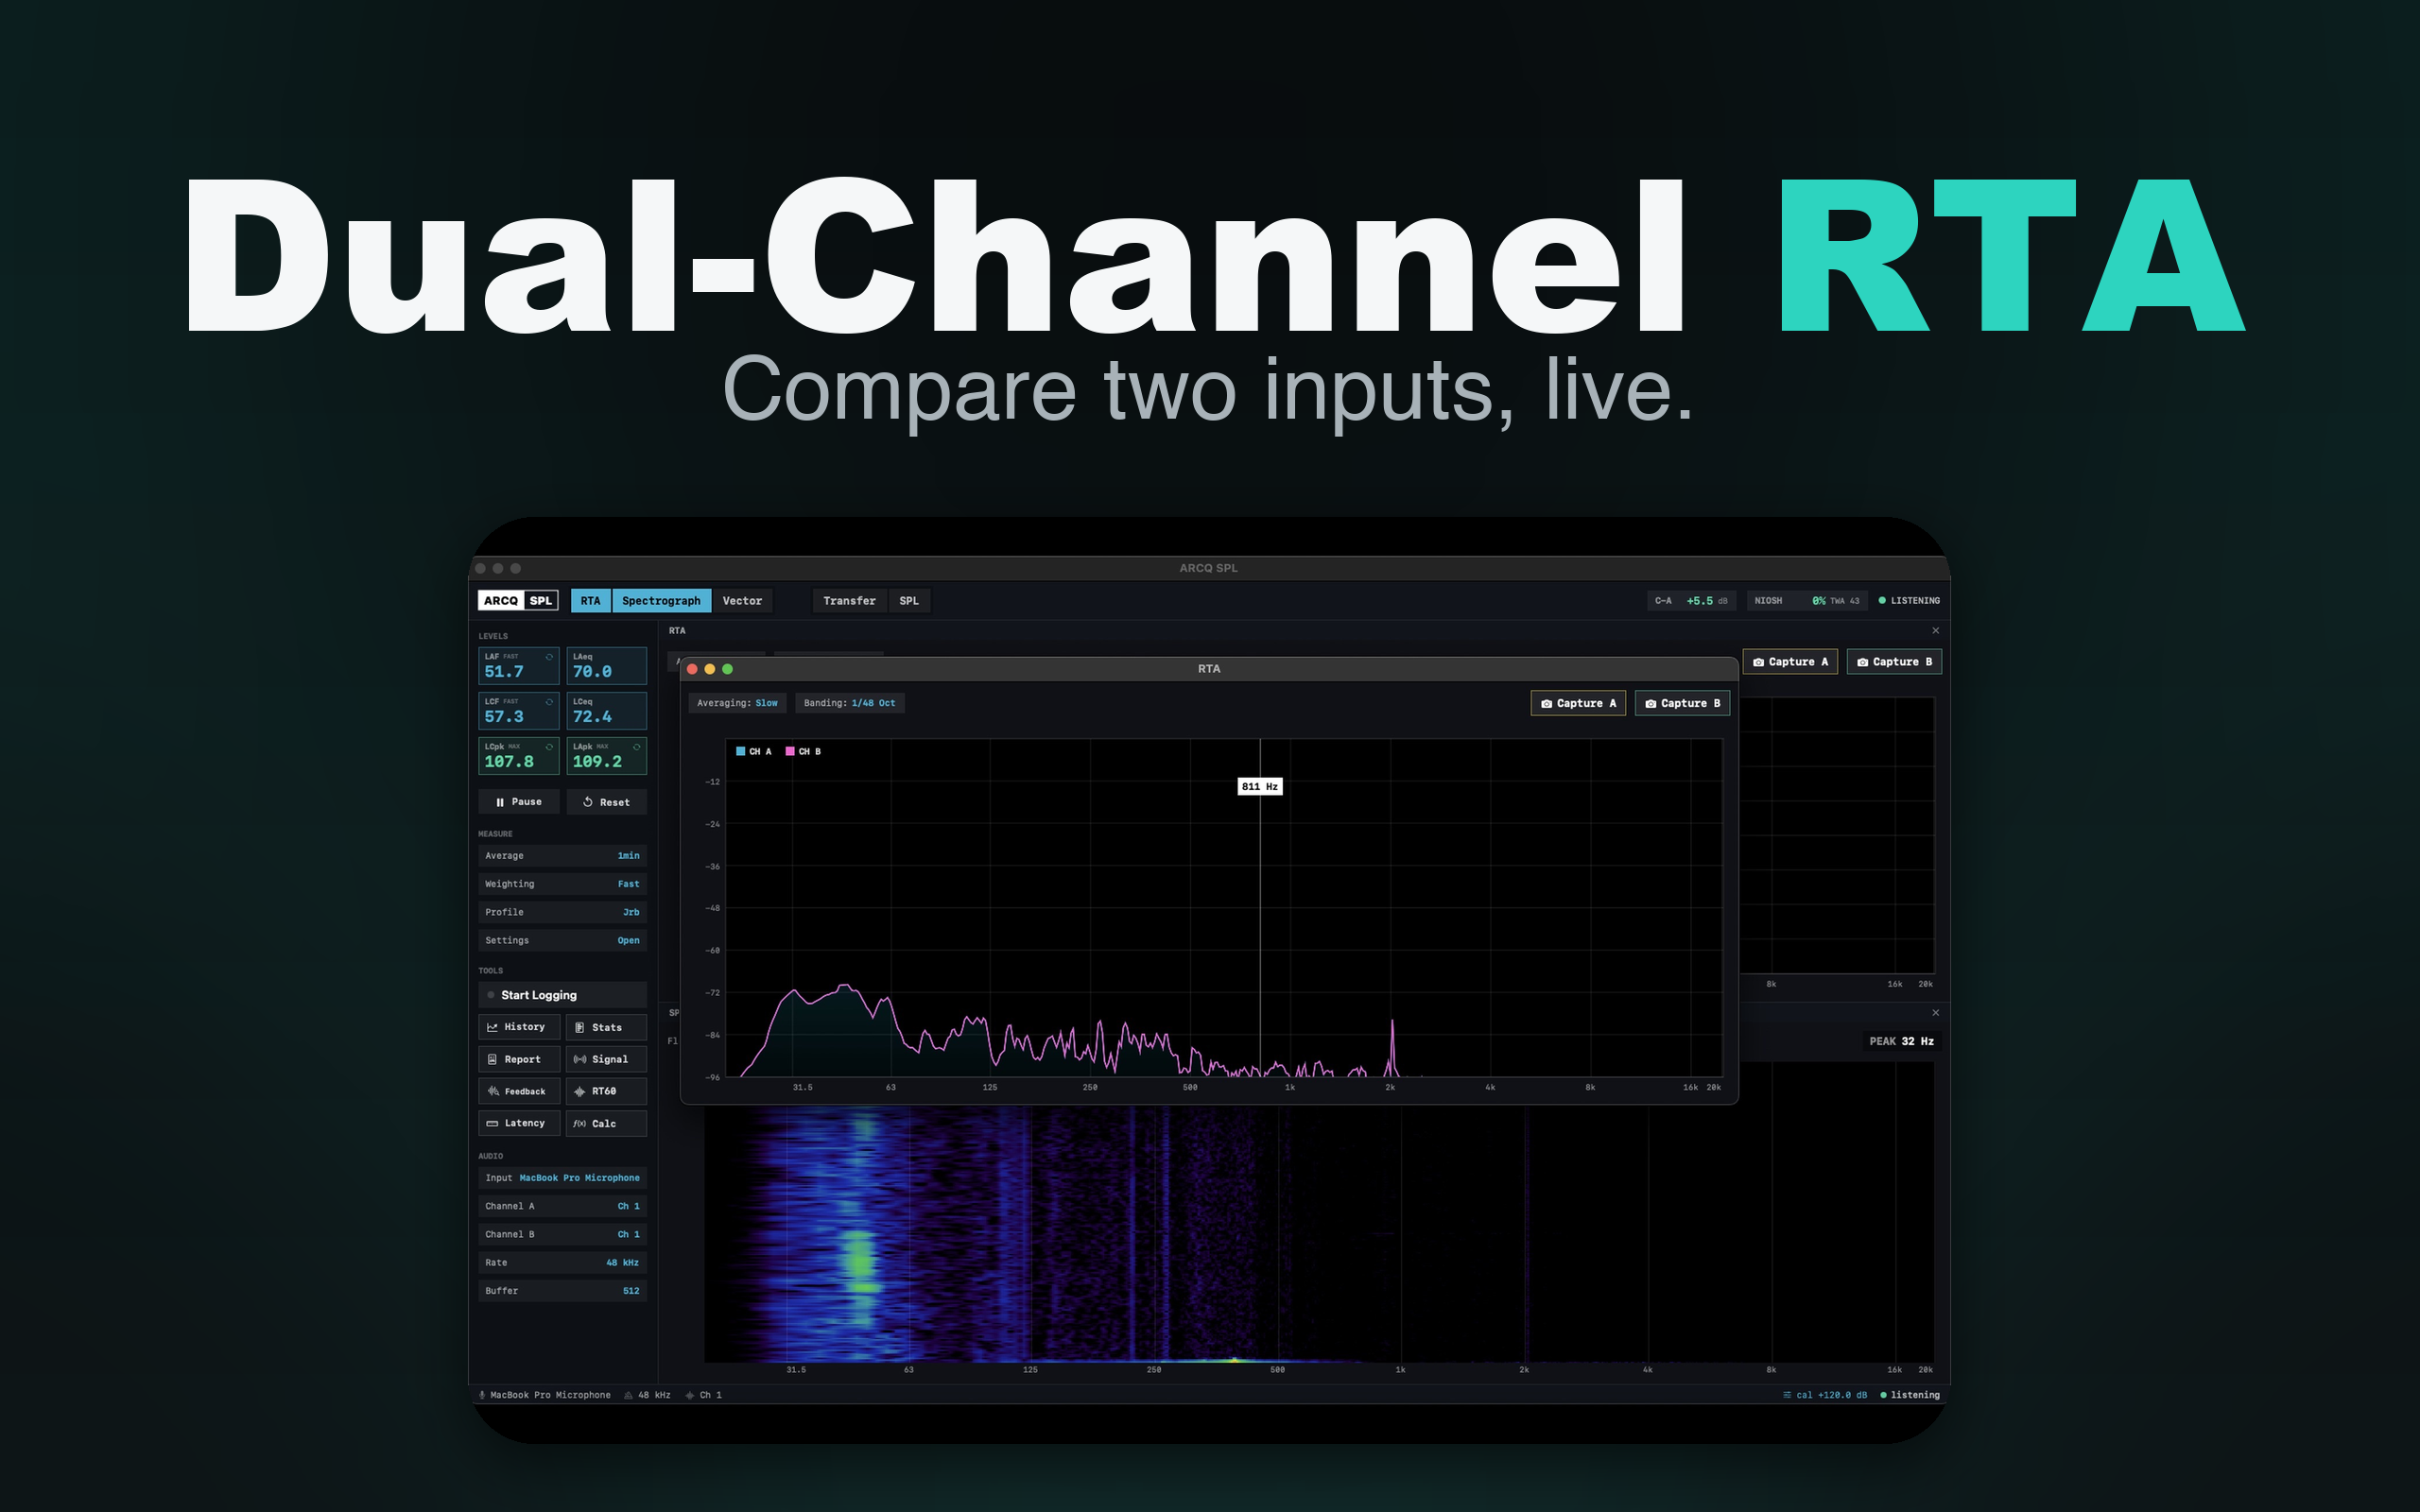Click camera icon on main window's Capture A

click(1759, 662)
